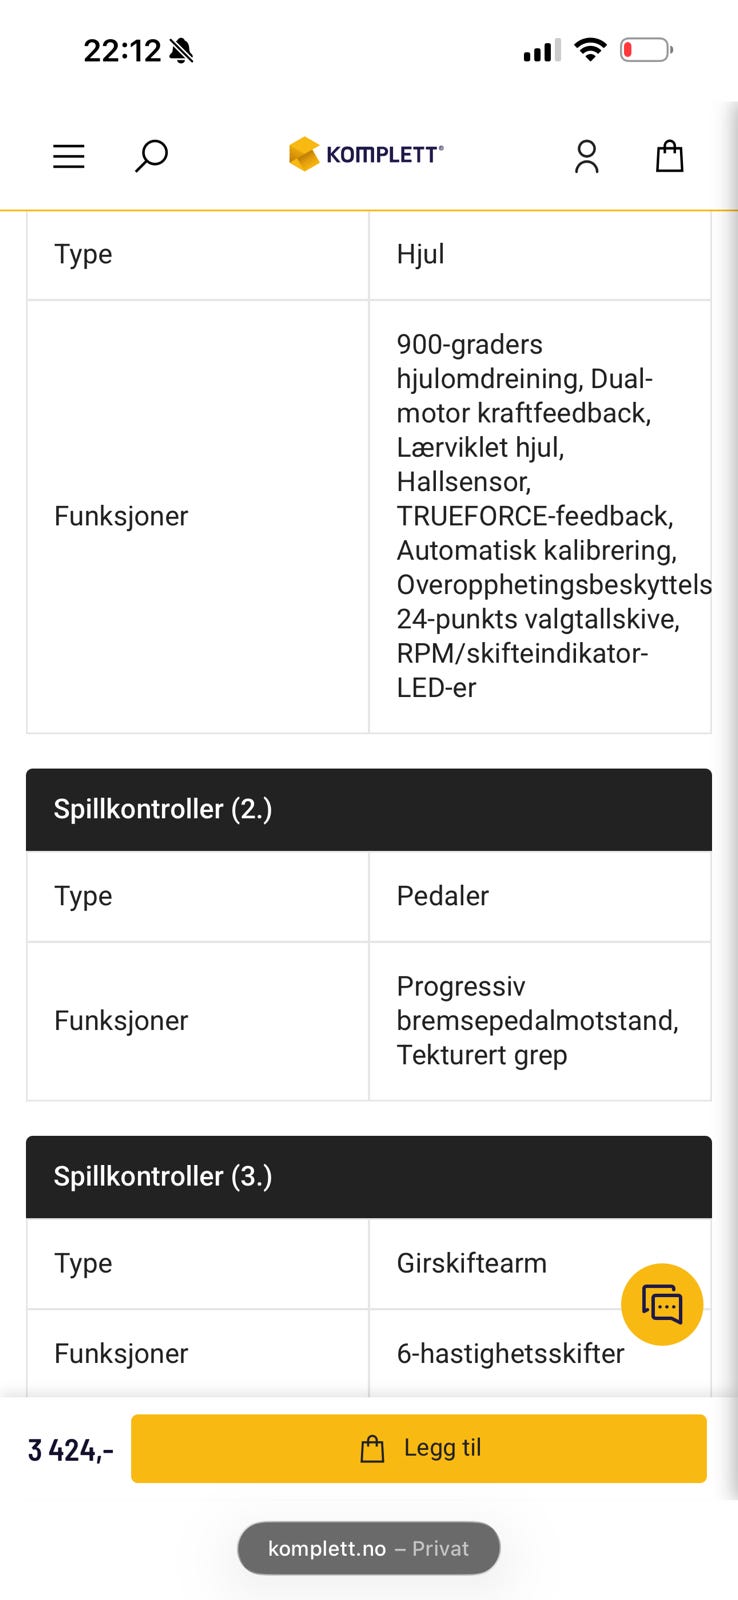Select the Spillkontroller (2.) header
The image size is (738, 1600).
coord(369,810)
